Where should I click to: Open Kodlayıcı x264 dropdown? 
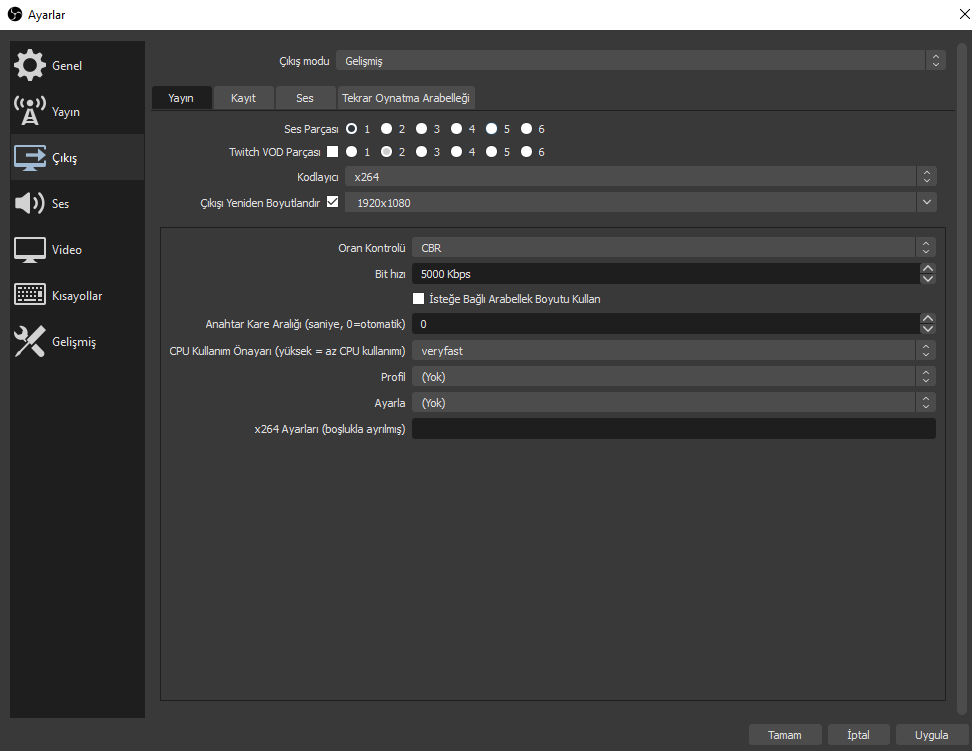click(640, 177)
